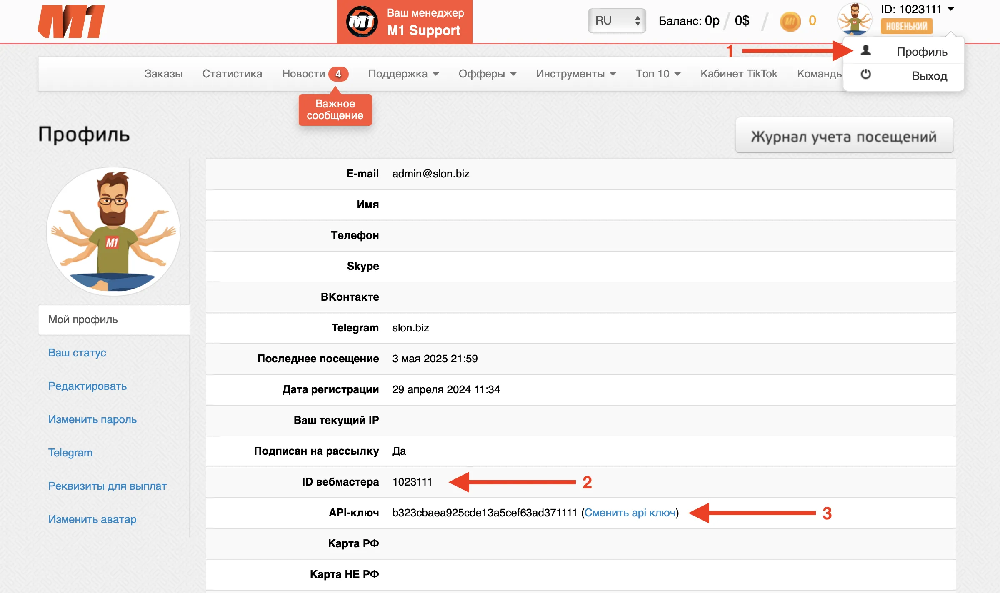Click the M1 Support manager round icon

pyautogui.click(x=362, y=22)
